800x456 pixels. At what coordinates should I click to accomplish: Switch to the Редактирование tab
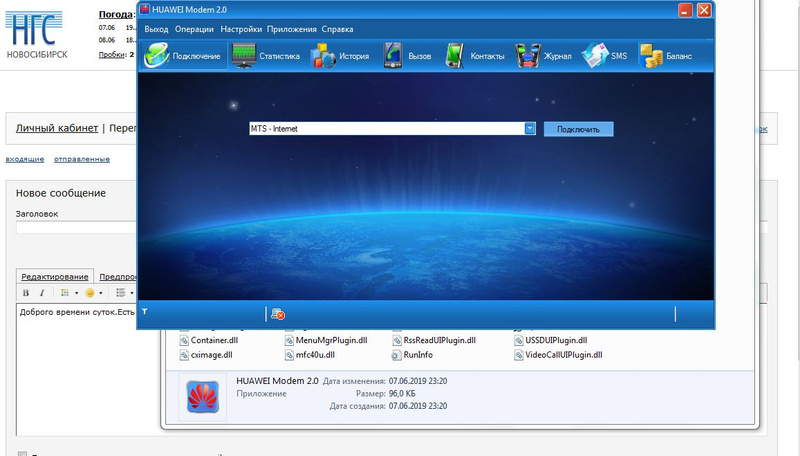55,276
